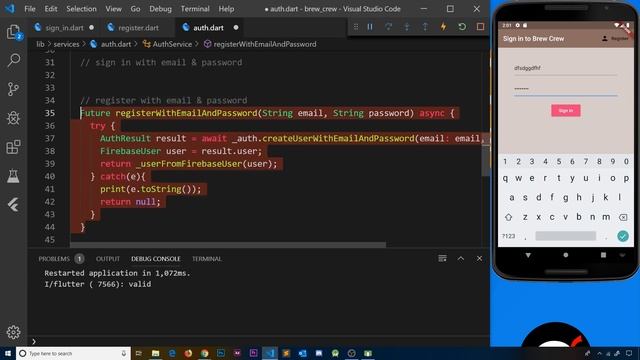Open the Test flask view in the activity bar

tap(13, 176)
